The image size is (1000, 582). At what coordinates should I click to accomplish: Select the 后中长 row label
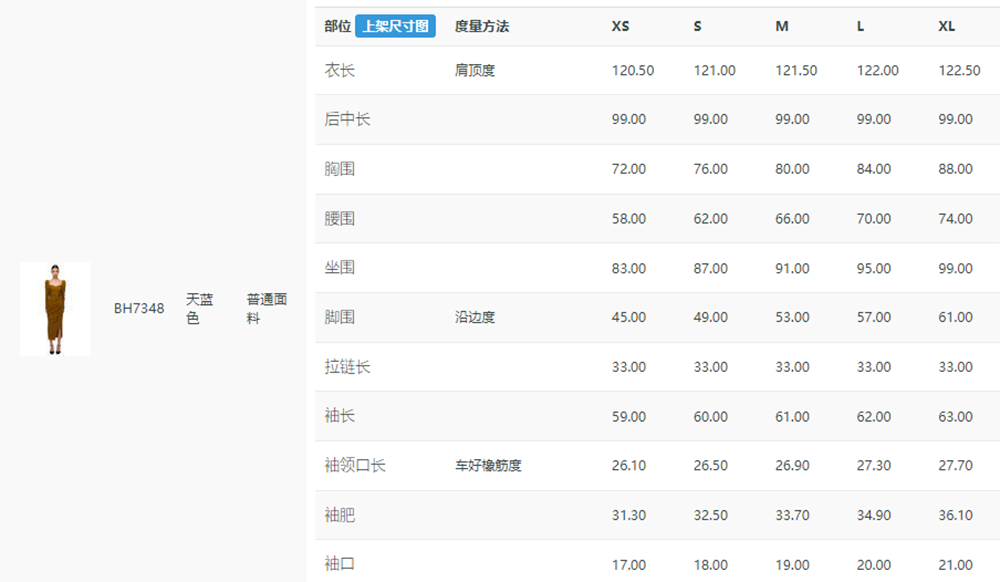pos(347,119)
